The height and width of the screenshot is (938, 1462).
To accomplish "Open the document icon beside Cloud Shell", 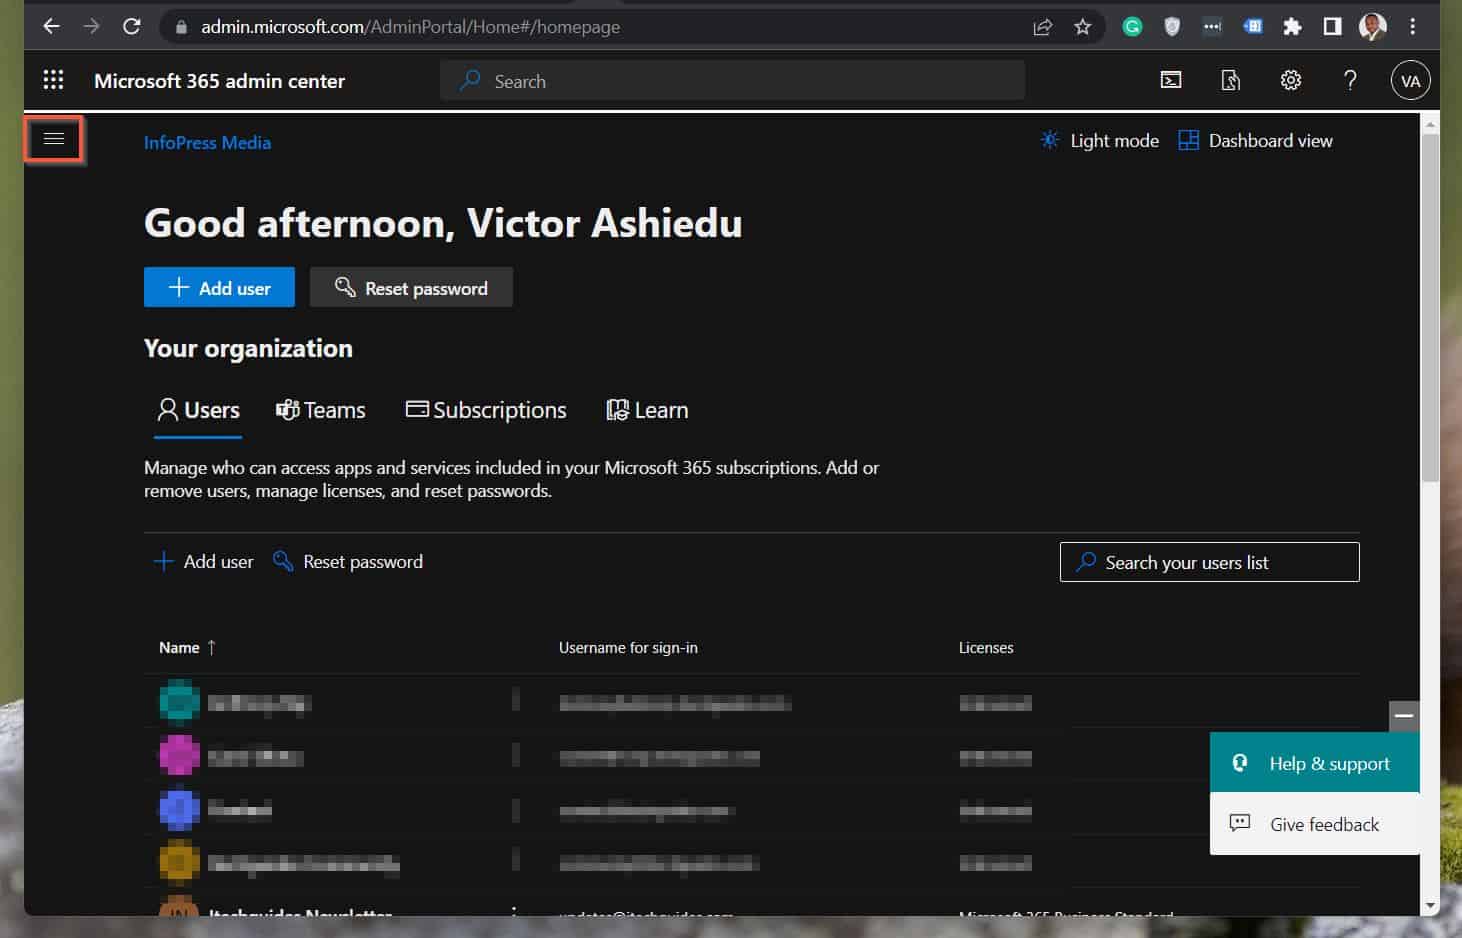I will [1231, 80].
